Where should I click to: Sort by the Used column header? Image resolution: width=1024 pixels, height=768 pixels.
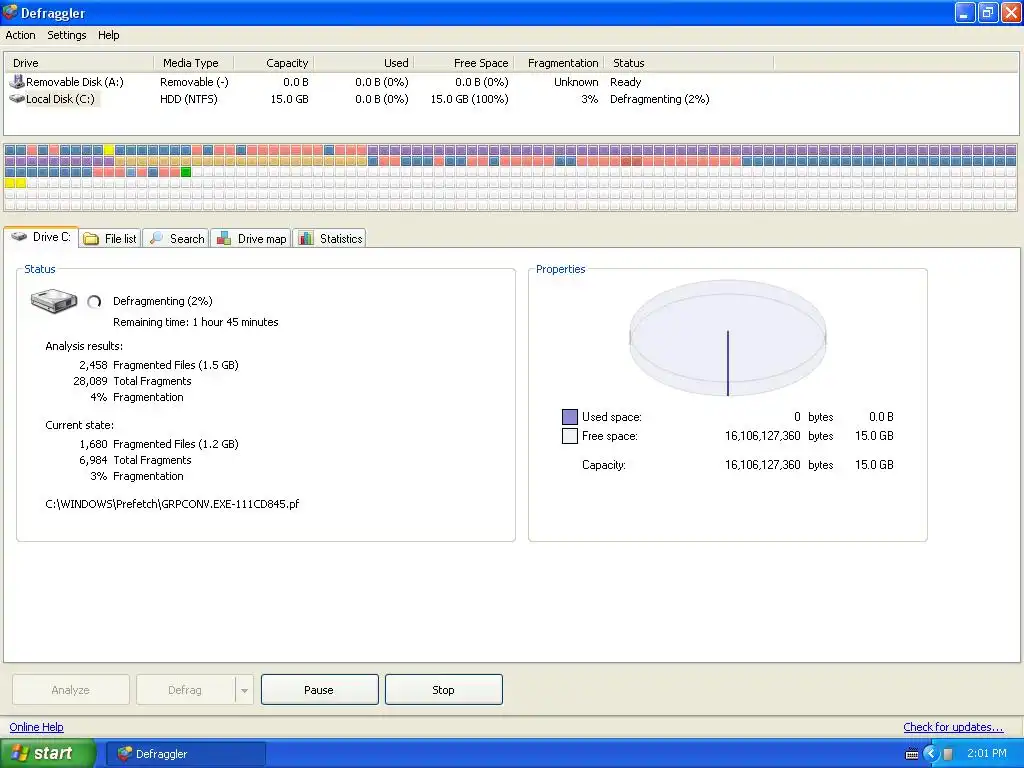coord(363,63)
